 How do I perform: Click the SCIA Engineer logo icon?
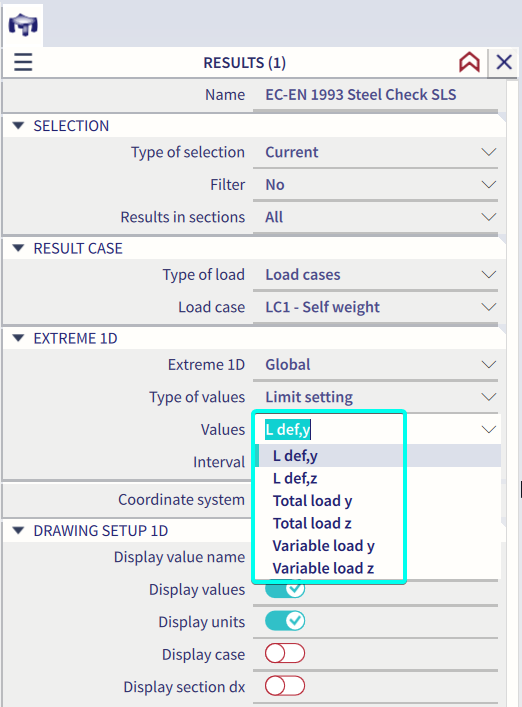pyautogui.click(x=23, y=25)
